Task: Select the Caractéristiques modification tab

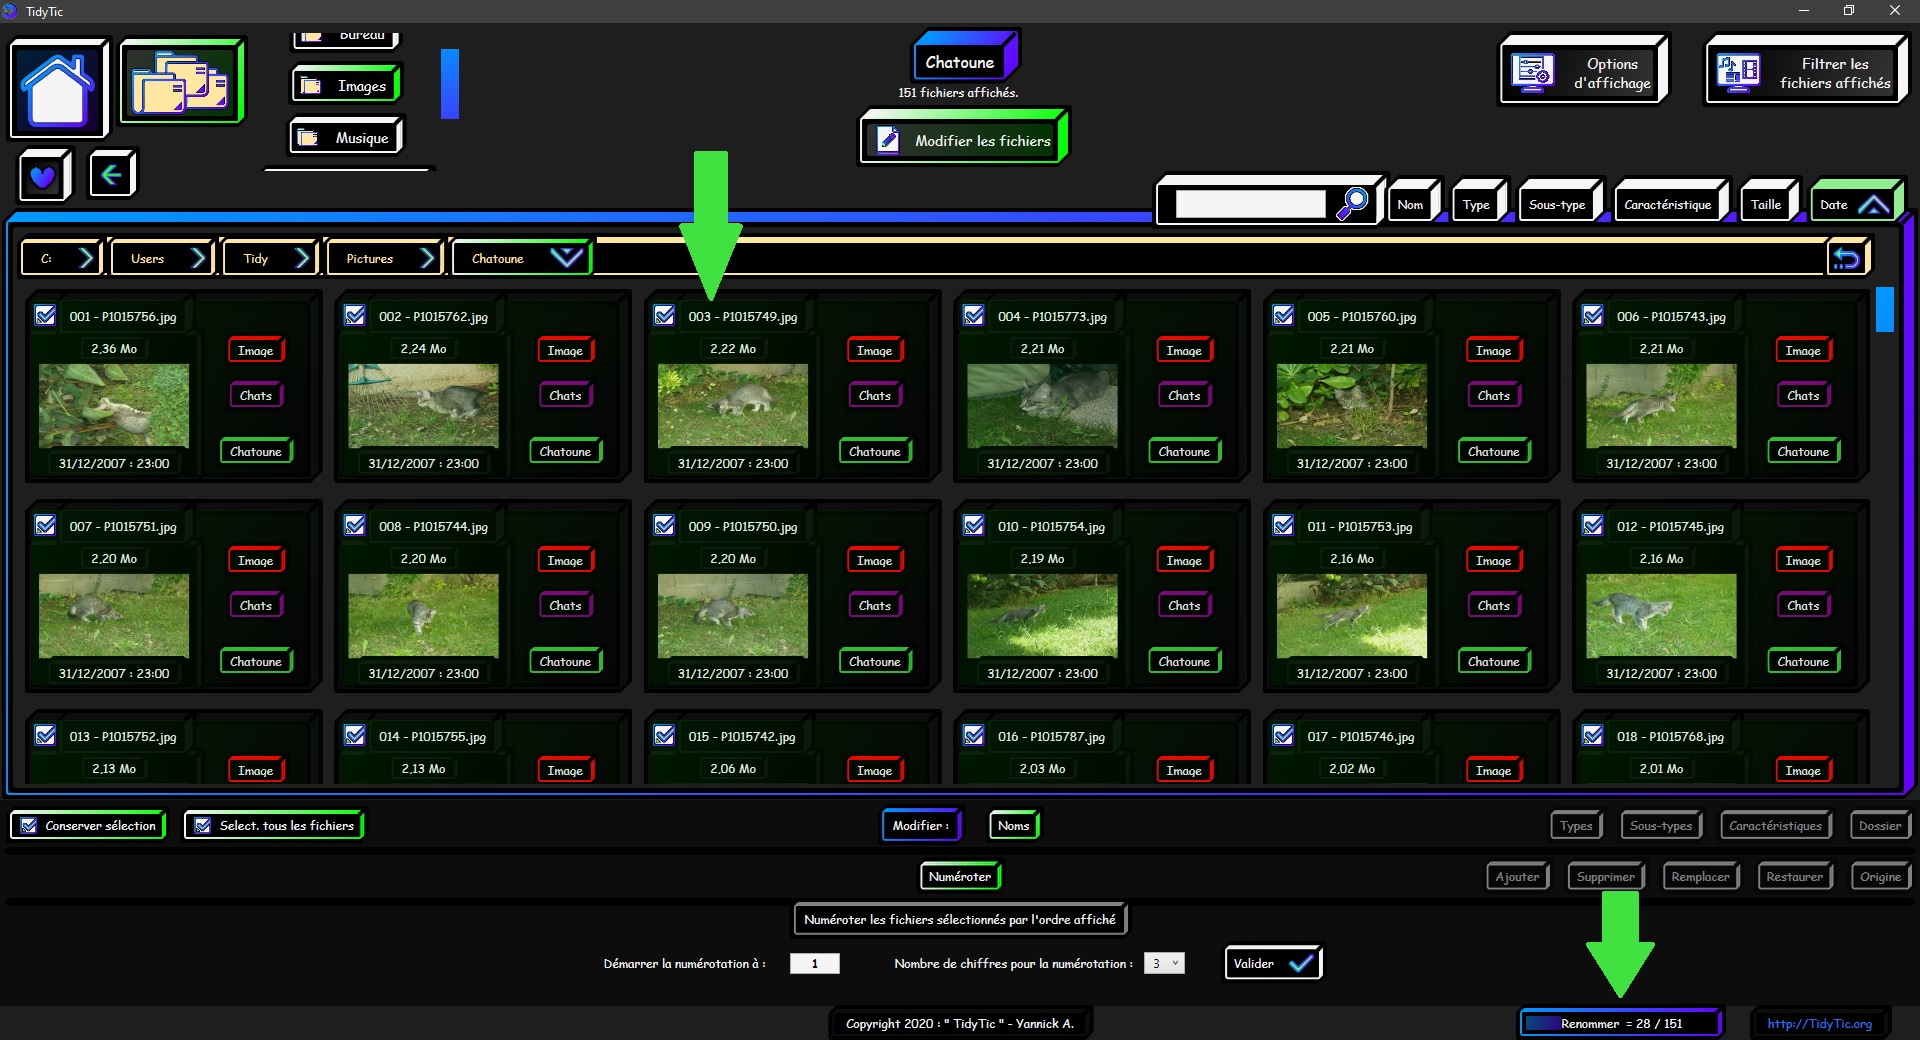Action: 1775,826
